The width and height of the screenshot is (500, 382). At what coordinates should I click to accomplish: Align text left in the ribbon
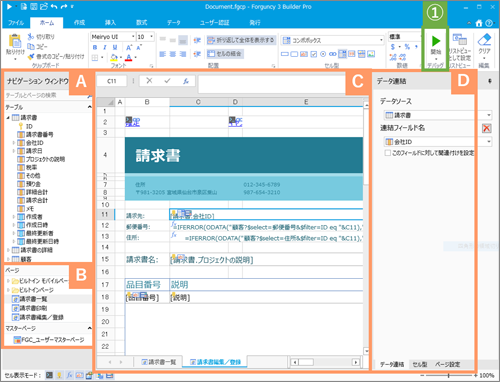[x=163, y=54]
